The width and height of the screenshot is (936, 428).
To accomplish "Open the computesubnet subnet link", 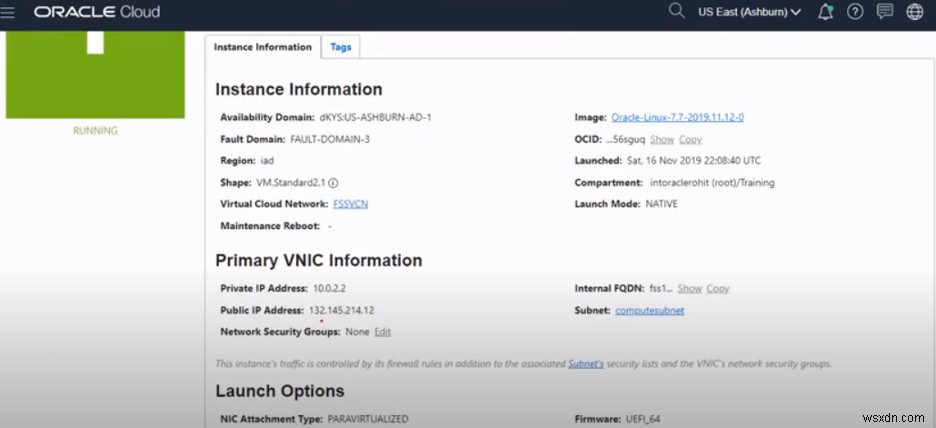I will [x=650, y=310].
